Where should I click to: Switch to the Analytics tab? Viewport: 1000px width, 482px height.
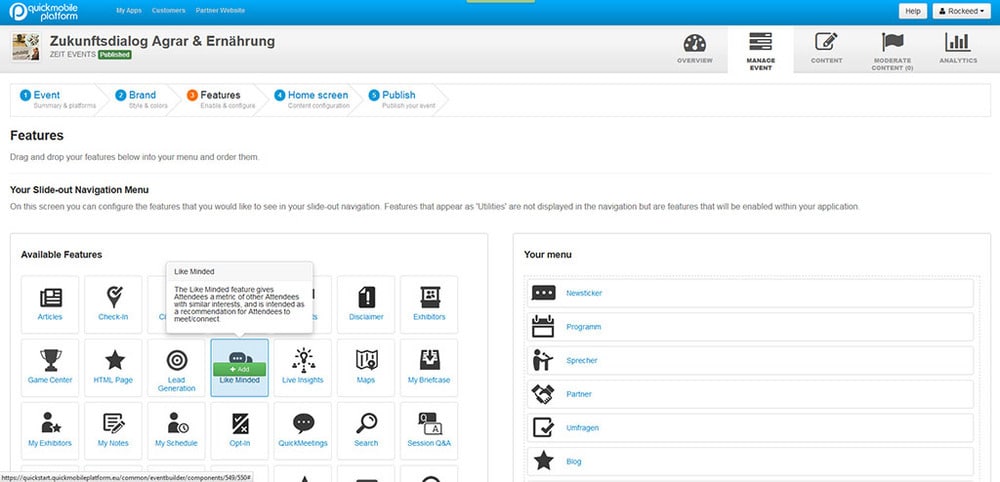(x=958, y=49)
